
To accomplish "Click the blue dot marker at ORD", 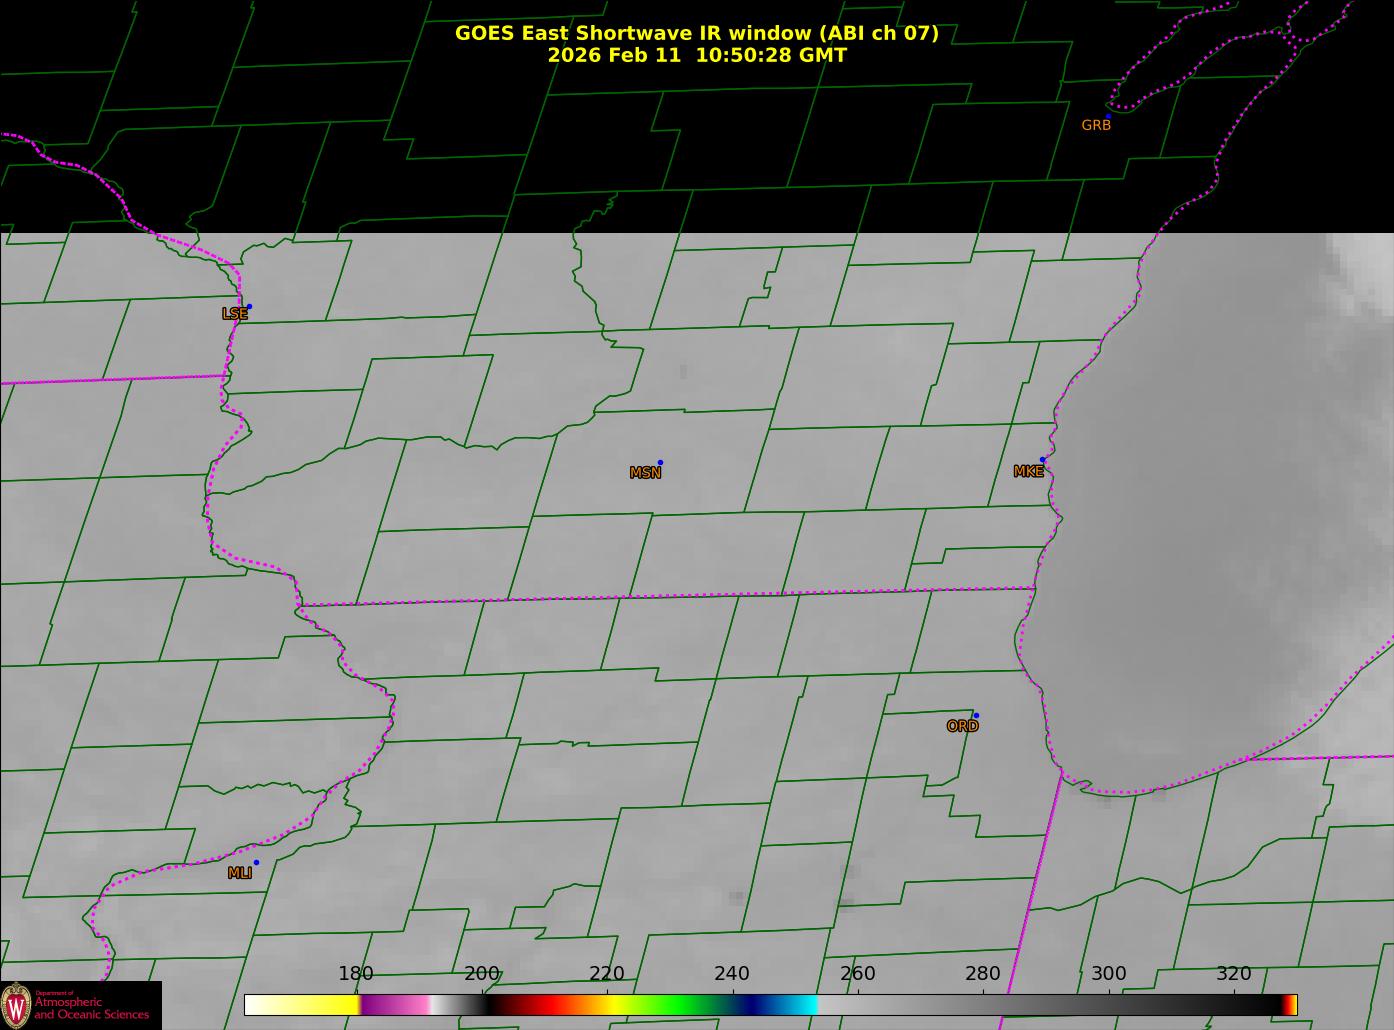I will tap(975, 715).
